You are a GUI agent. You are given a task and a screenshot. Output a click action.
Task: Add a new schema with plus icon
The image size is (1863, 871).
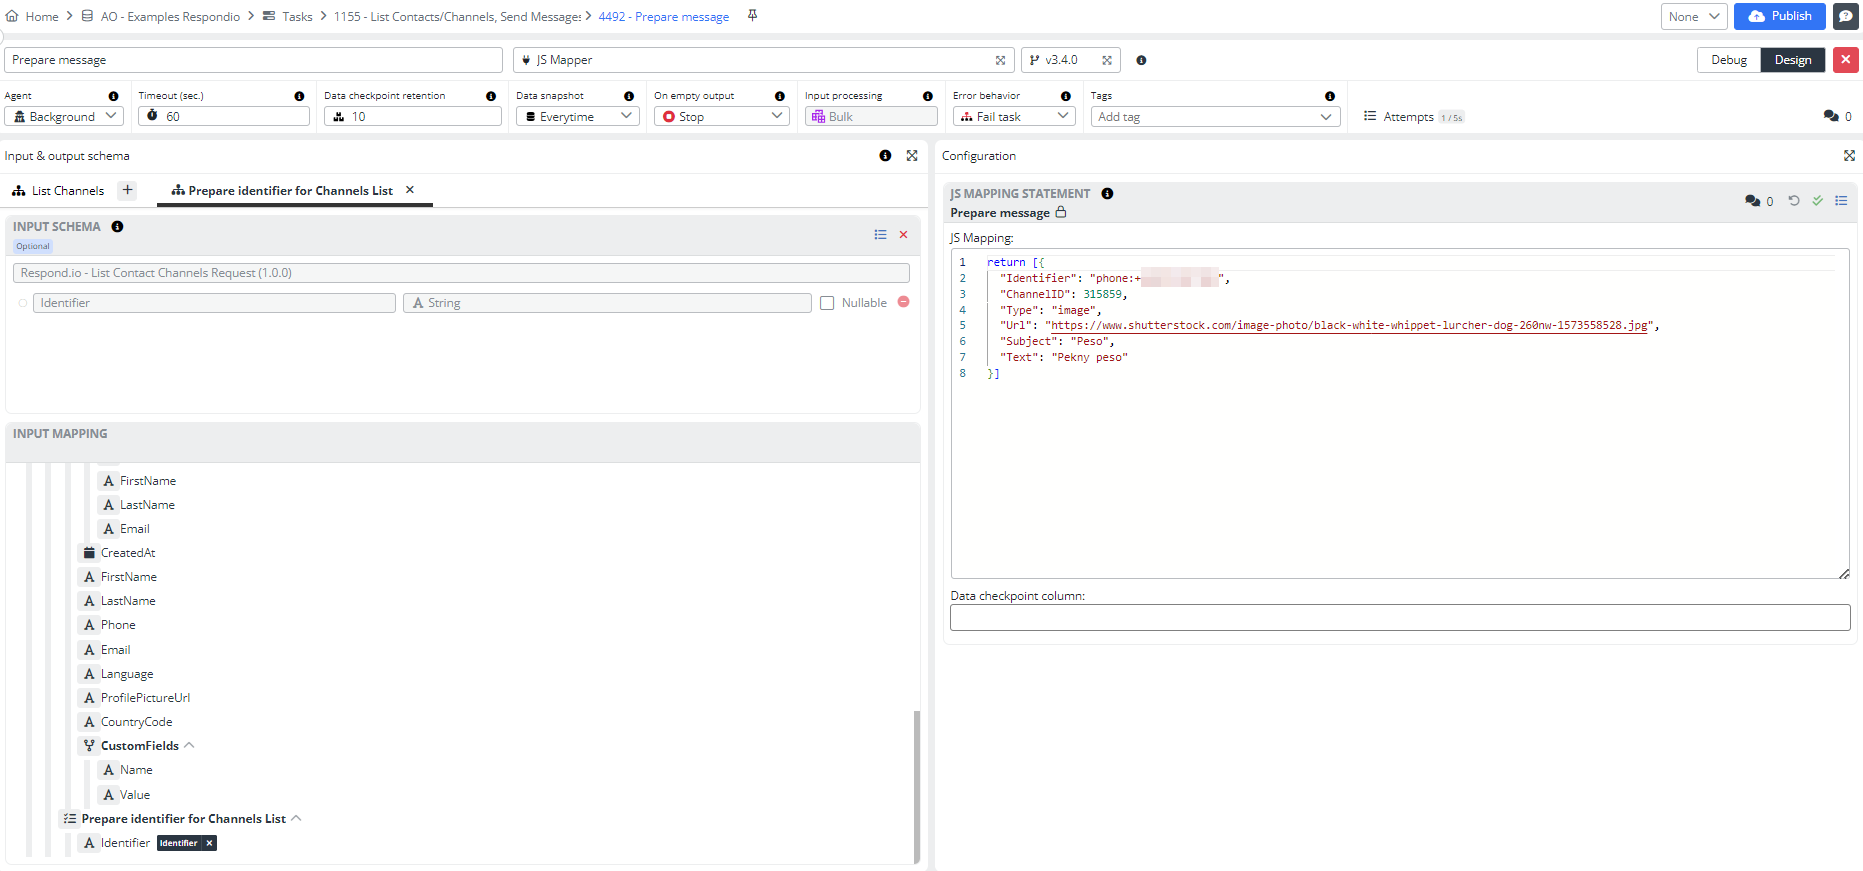click(127, 190)
